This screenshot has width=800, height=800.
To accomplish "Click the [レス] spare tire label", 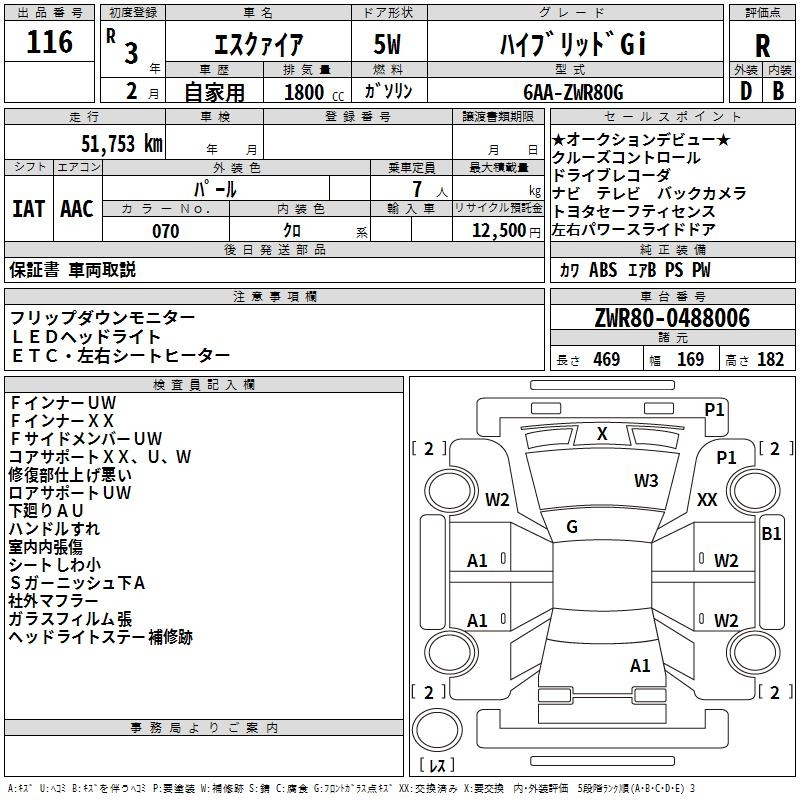I will point(437,765).
